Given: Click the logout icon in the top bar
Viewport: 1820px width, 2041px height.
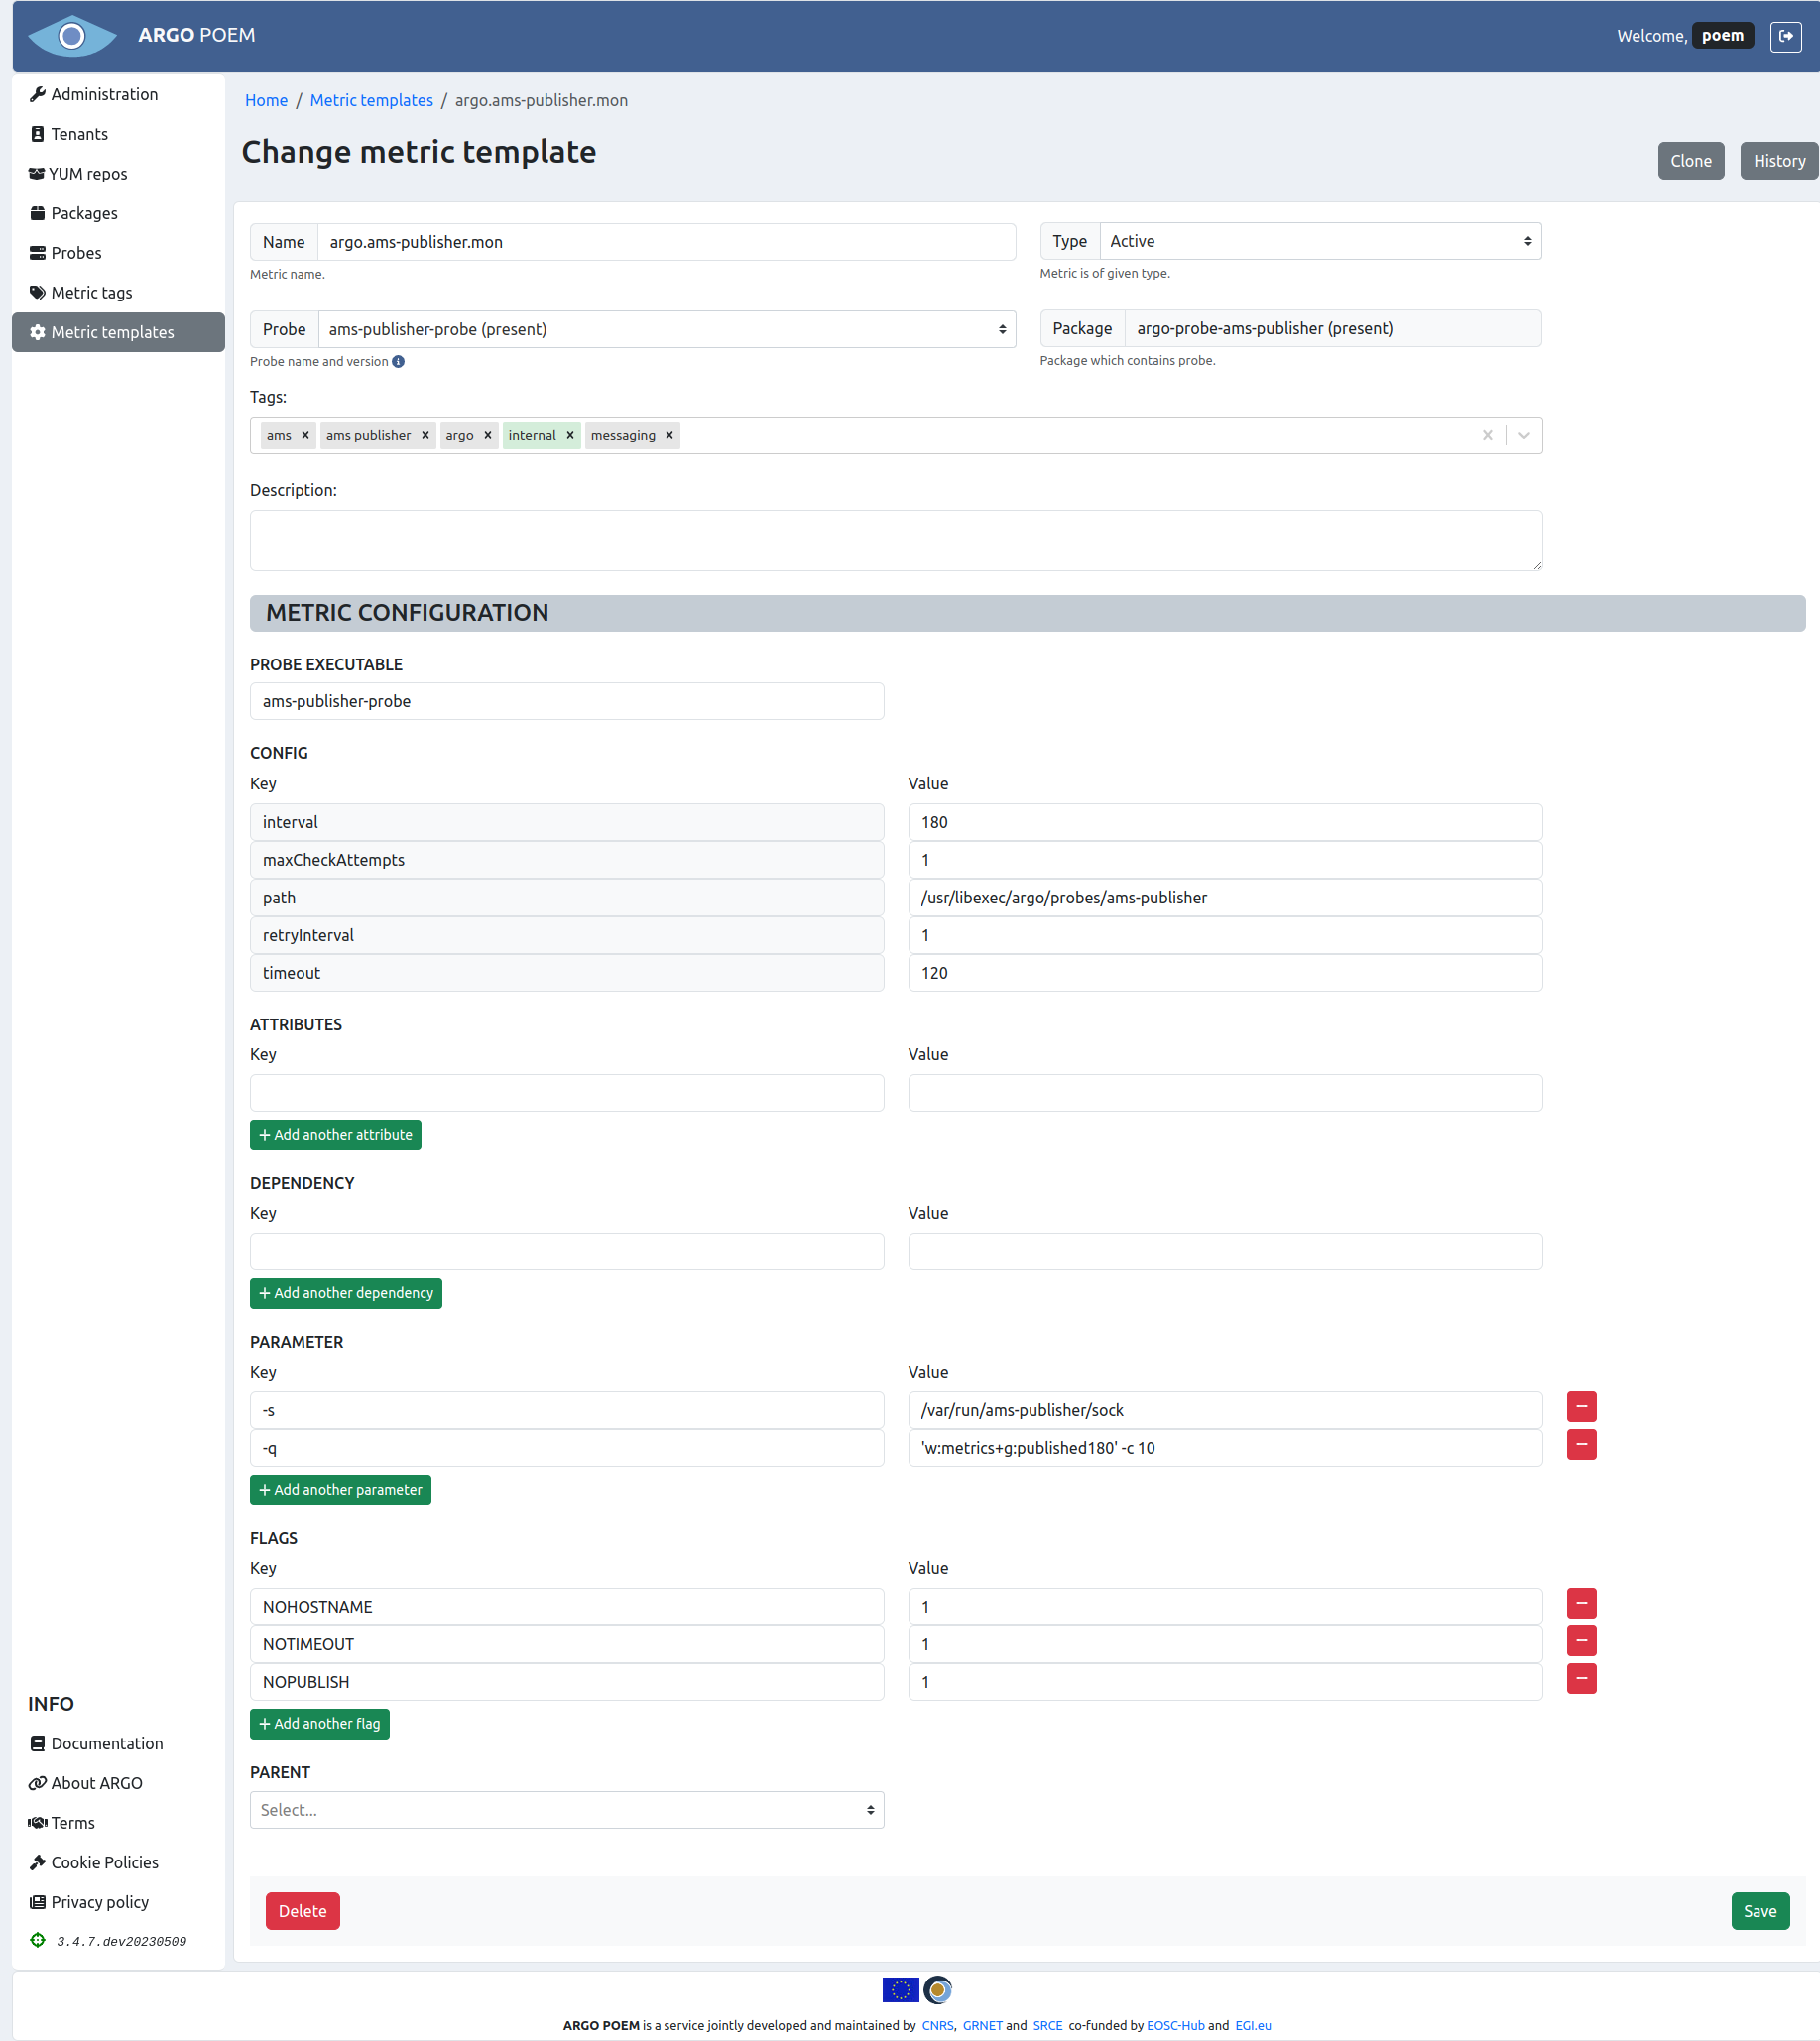Looking at the screenshot, I should tap(1787, 36).
